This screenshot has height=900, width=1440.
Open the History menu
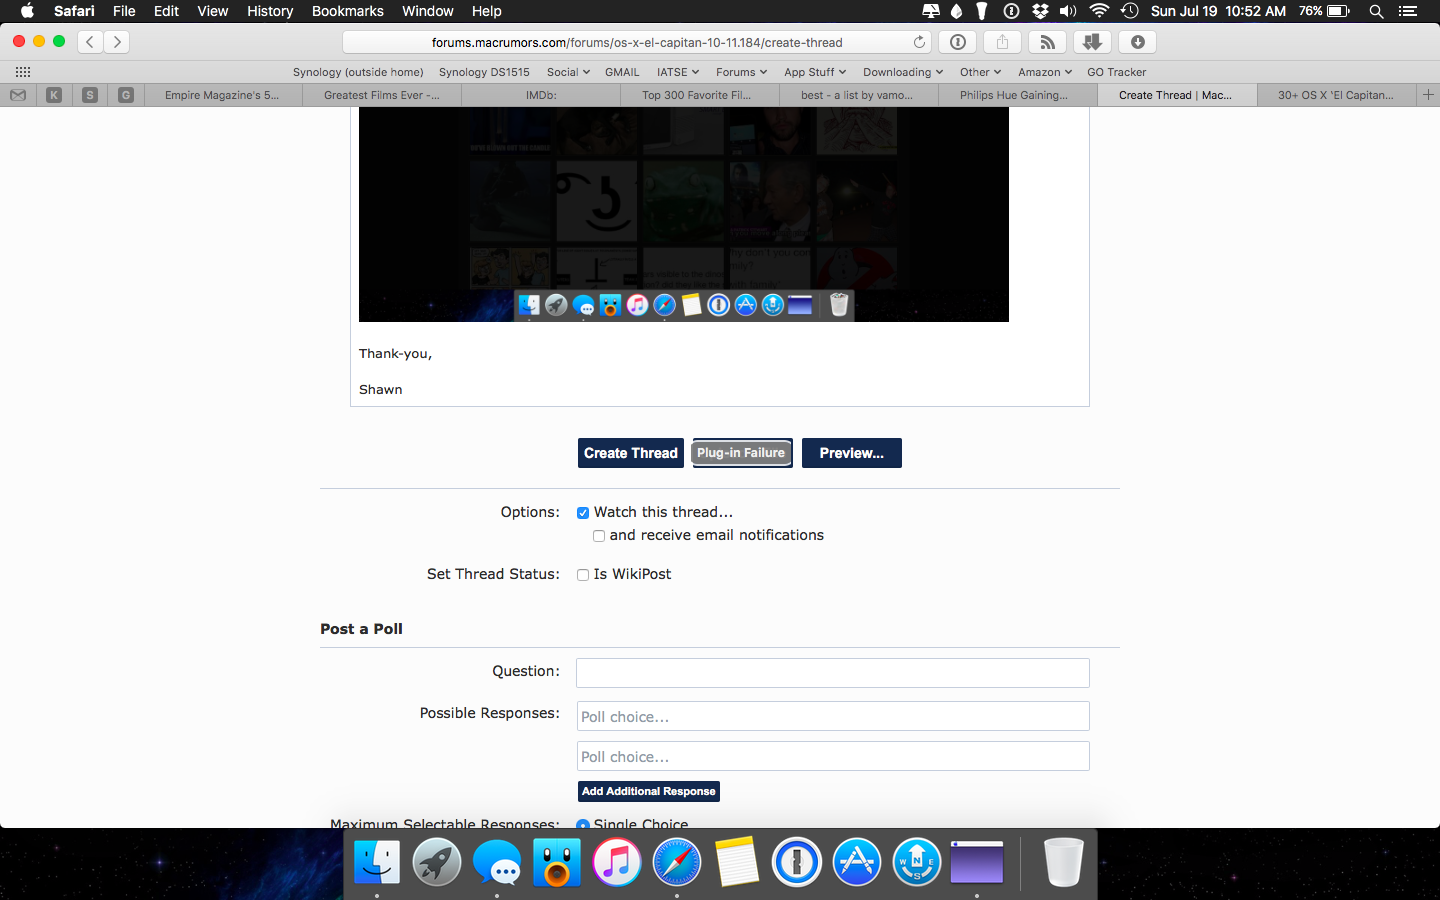(x=270, y=11)
